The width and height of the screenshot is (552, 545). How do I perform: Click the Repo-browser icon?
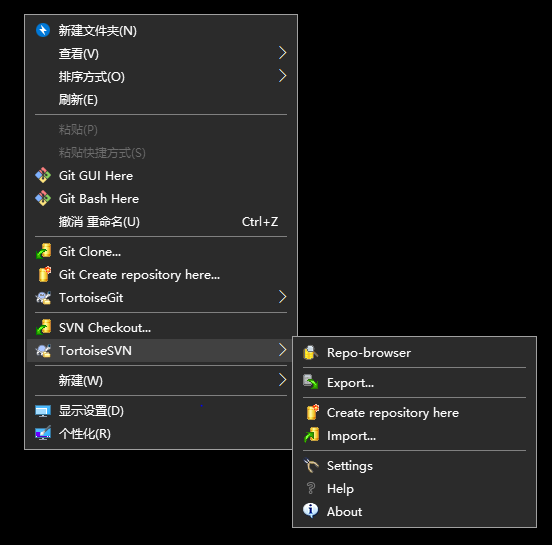point(310,352)
